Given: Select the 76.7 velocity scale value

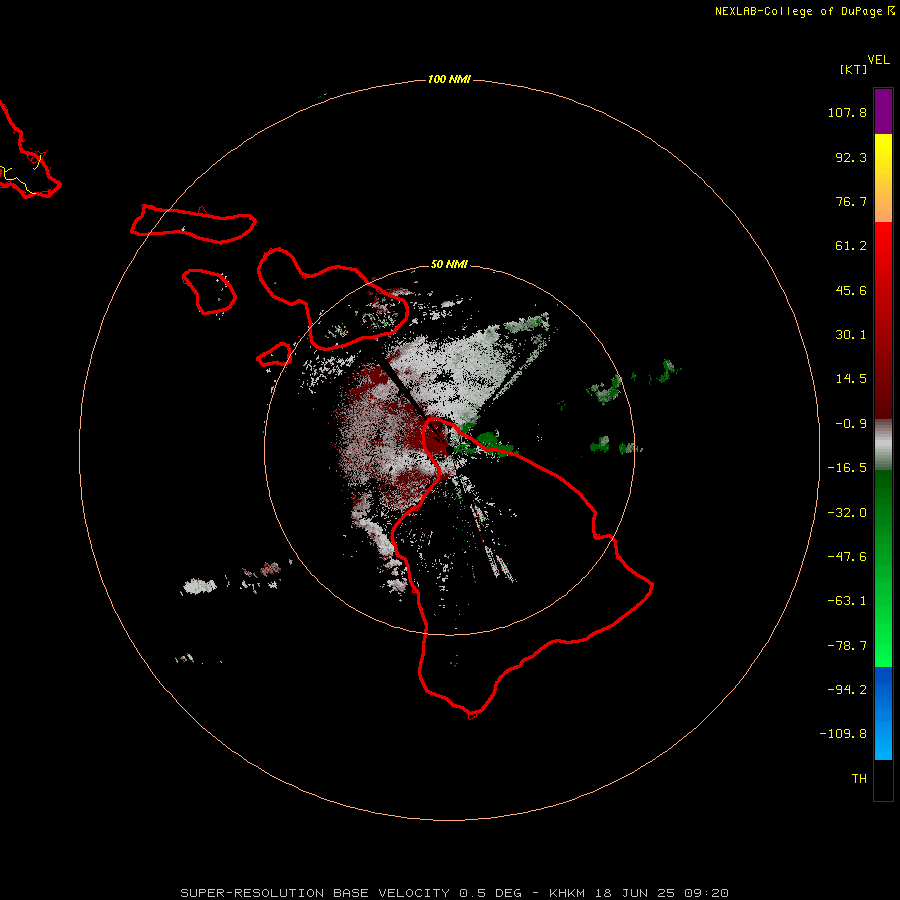Looking at the screenshot, I should tap(851, 201).
